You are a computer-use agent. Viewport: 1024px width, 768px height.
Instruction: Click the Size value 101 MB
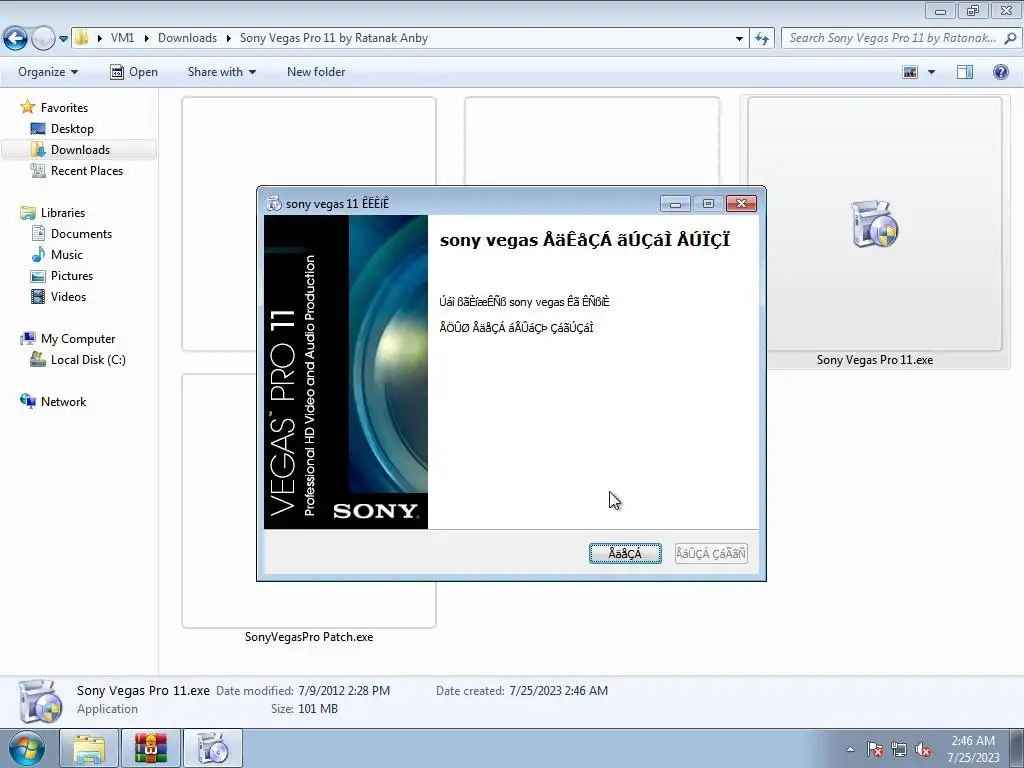(x=317, y=709)
